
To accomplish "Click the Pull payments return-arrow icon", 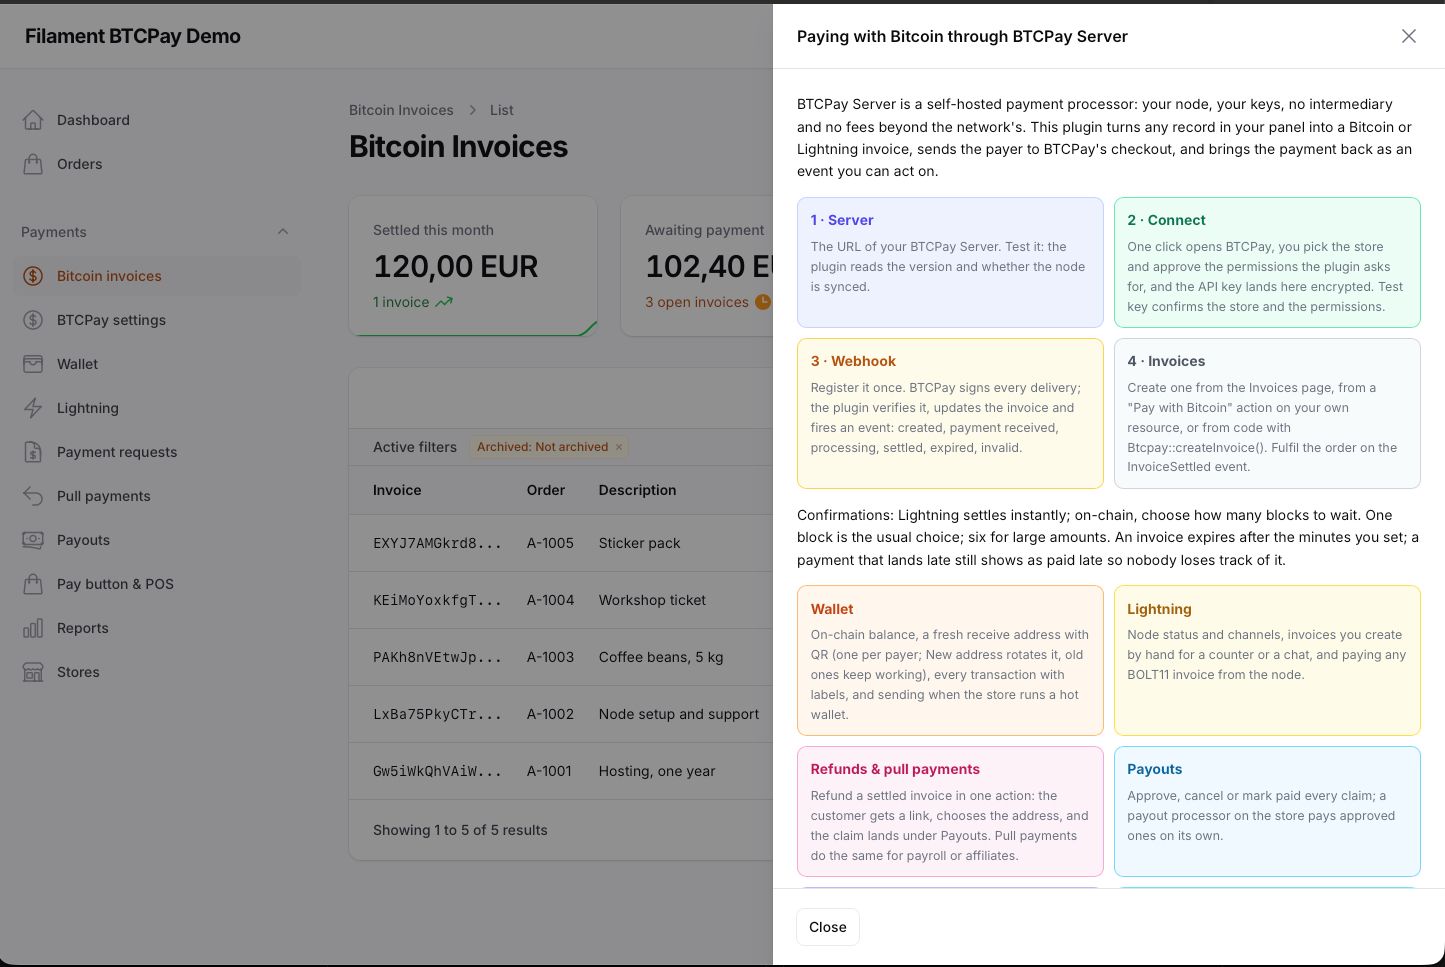I will point(33,496).
